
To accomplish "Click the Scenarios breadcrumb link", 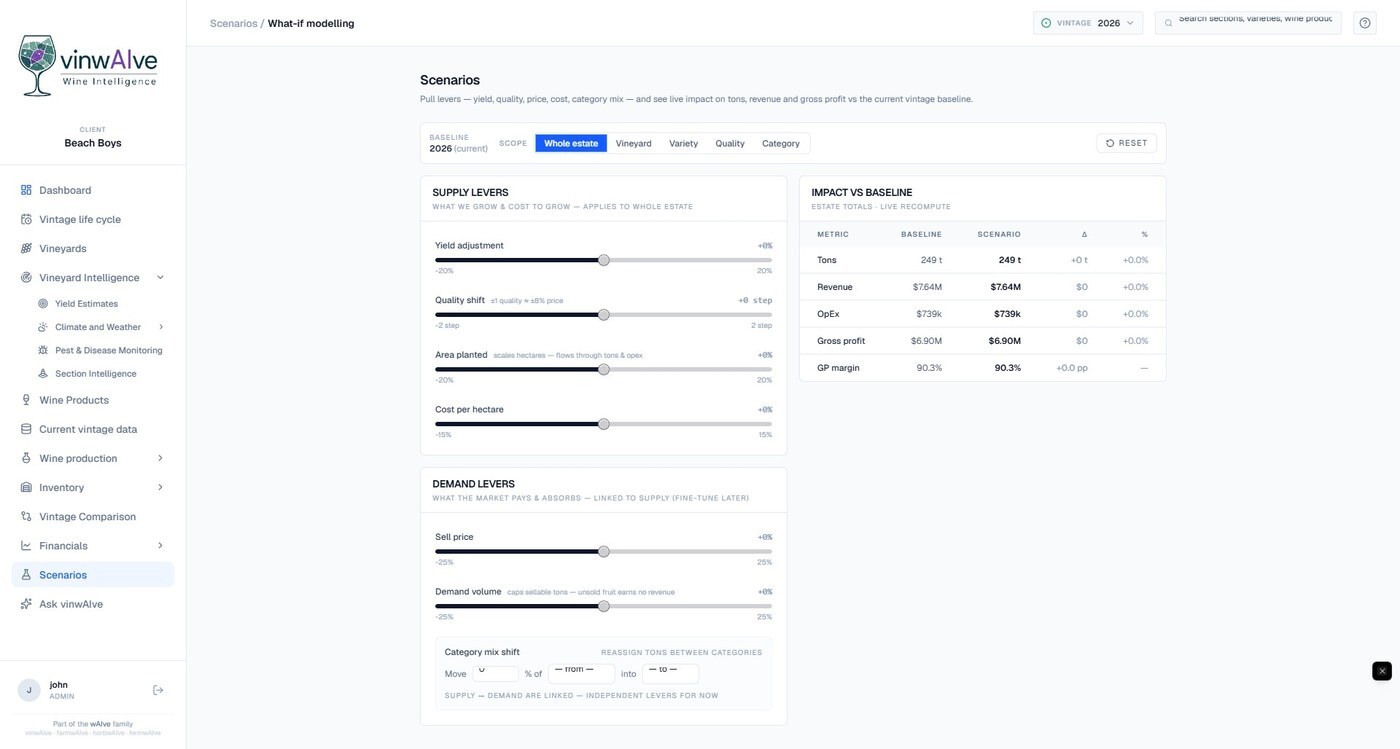I will click(x=233, y=23).
